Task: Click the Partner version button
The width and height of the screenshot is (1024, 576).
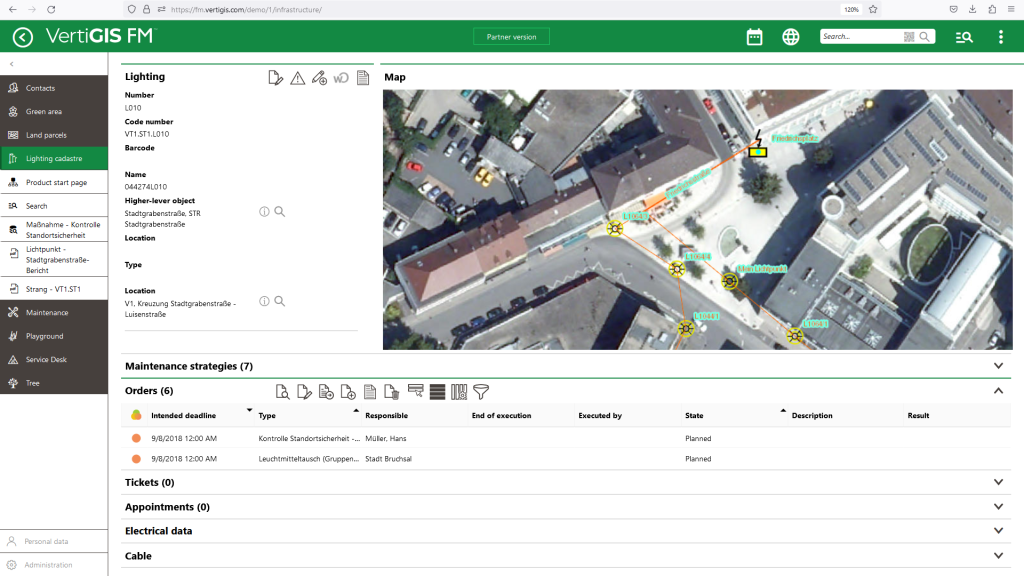Action: [512, 35]
